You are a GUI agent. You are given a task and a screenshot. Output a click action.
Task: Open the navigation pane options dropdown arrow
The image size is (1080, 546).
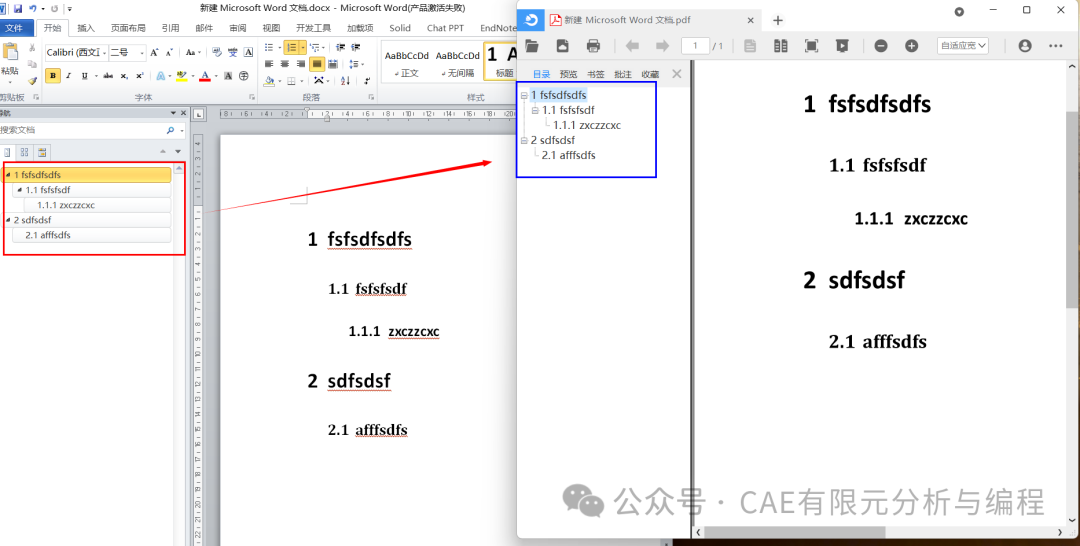click(x=174, y=113)
